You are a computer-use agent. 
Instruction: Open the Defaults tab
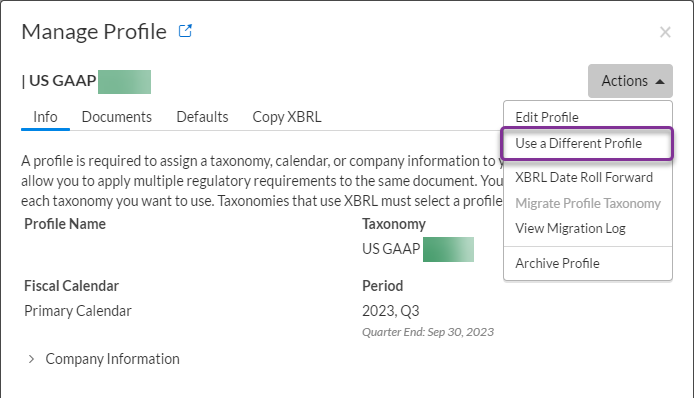tap(202, 117)
